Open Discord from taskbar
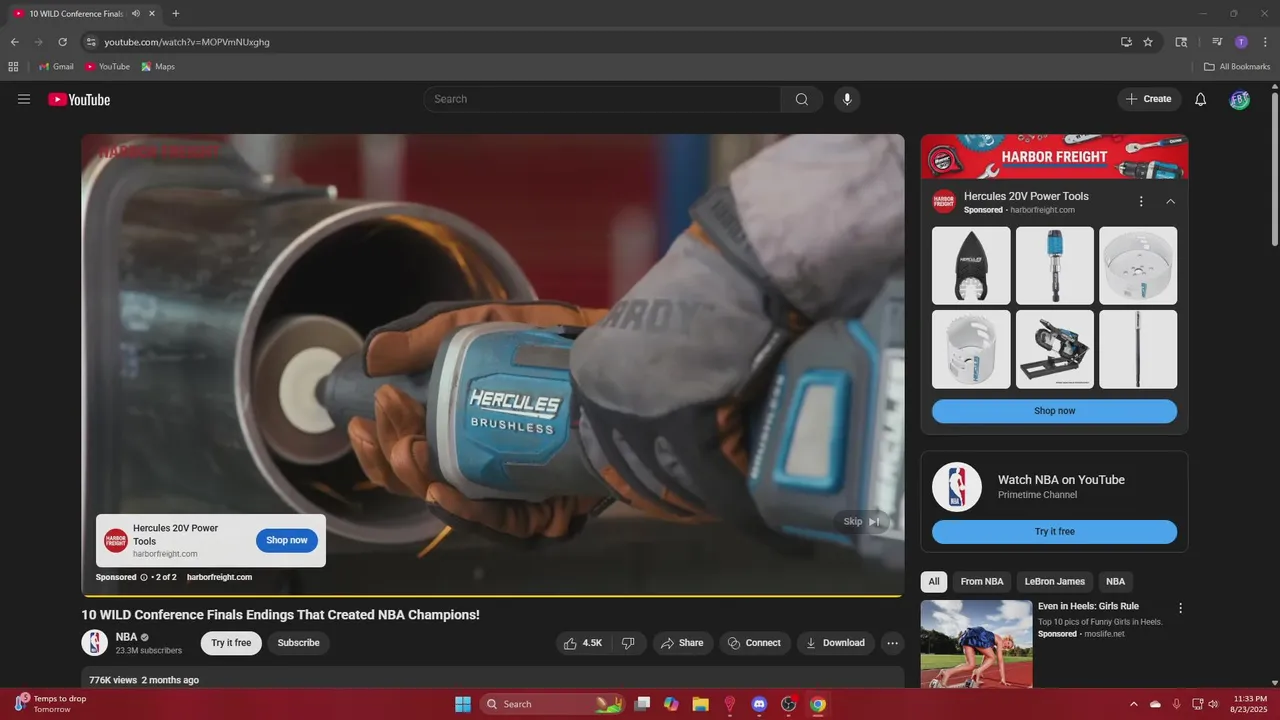 [x=759, y=704]
